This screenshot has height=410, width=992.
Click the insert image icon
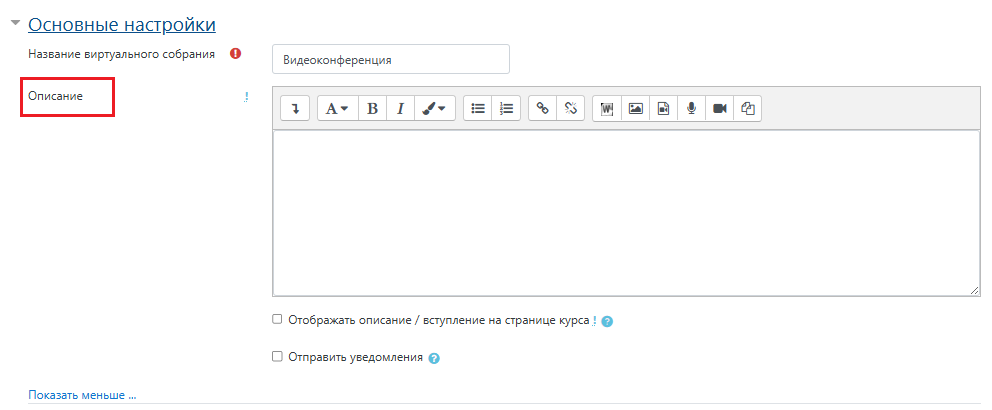(635, 109)
